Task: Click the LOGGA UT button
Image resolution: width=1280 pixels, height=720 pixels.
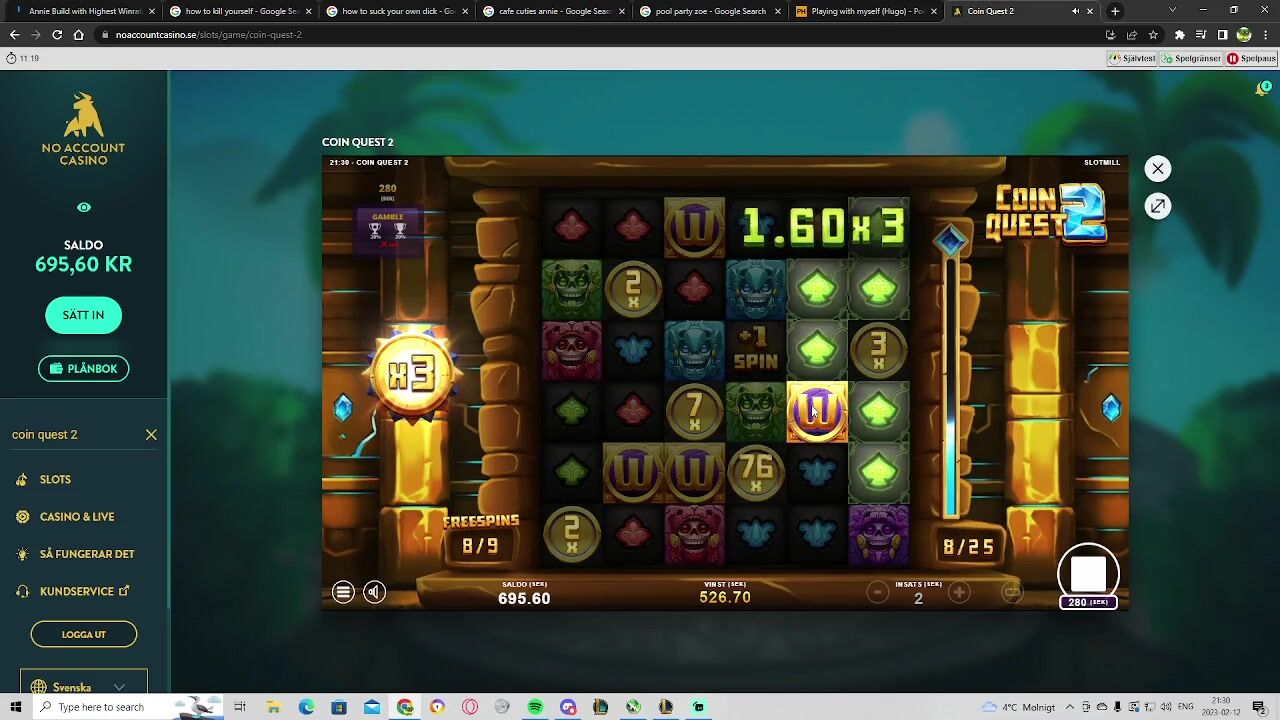Action: click(84, 634)
